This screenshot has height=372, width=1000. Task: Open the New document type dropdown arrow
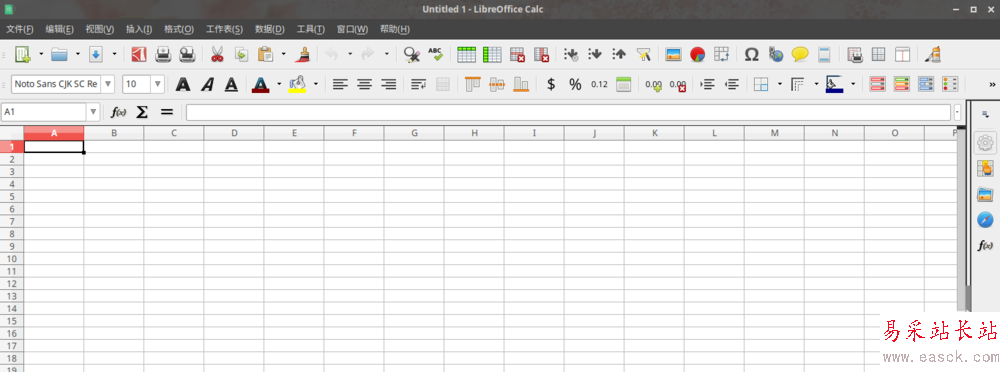(41, 55)
